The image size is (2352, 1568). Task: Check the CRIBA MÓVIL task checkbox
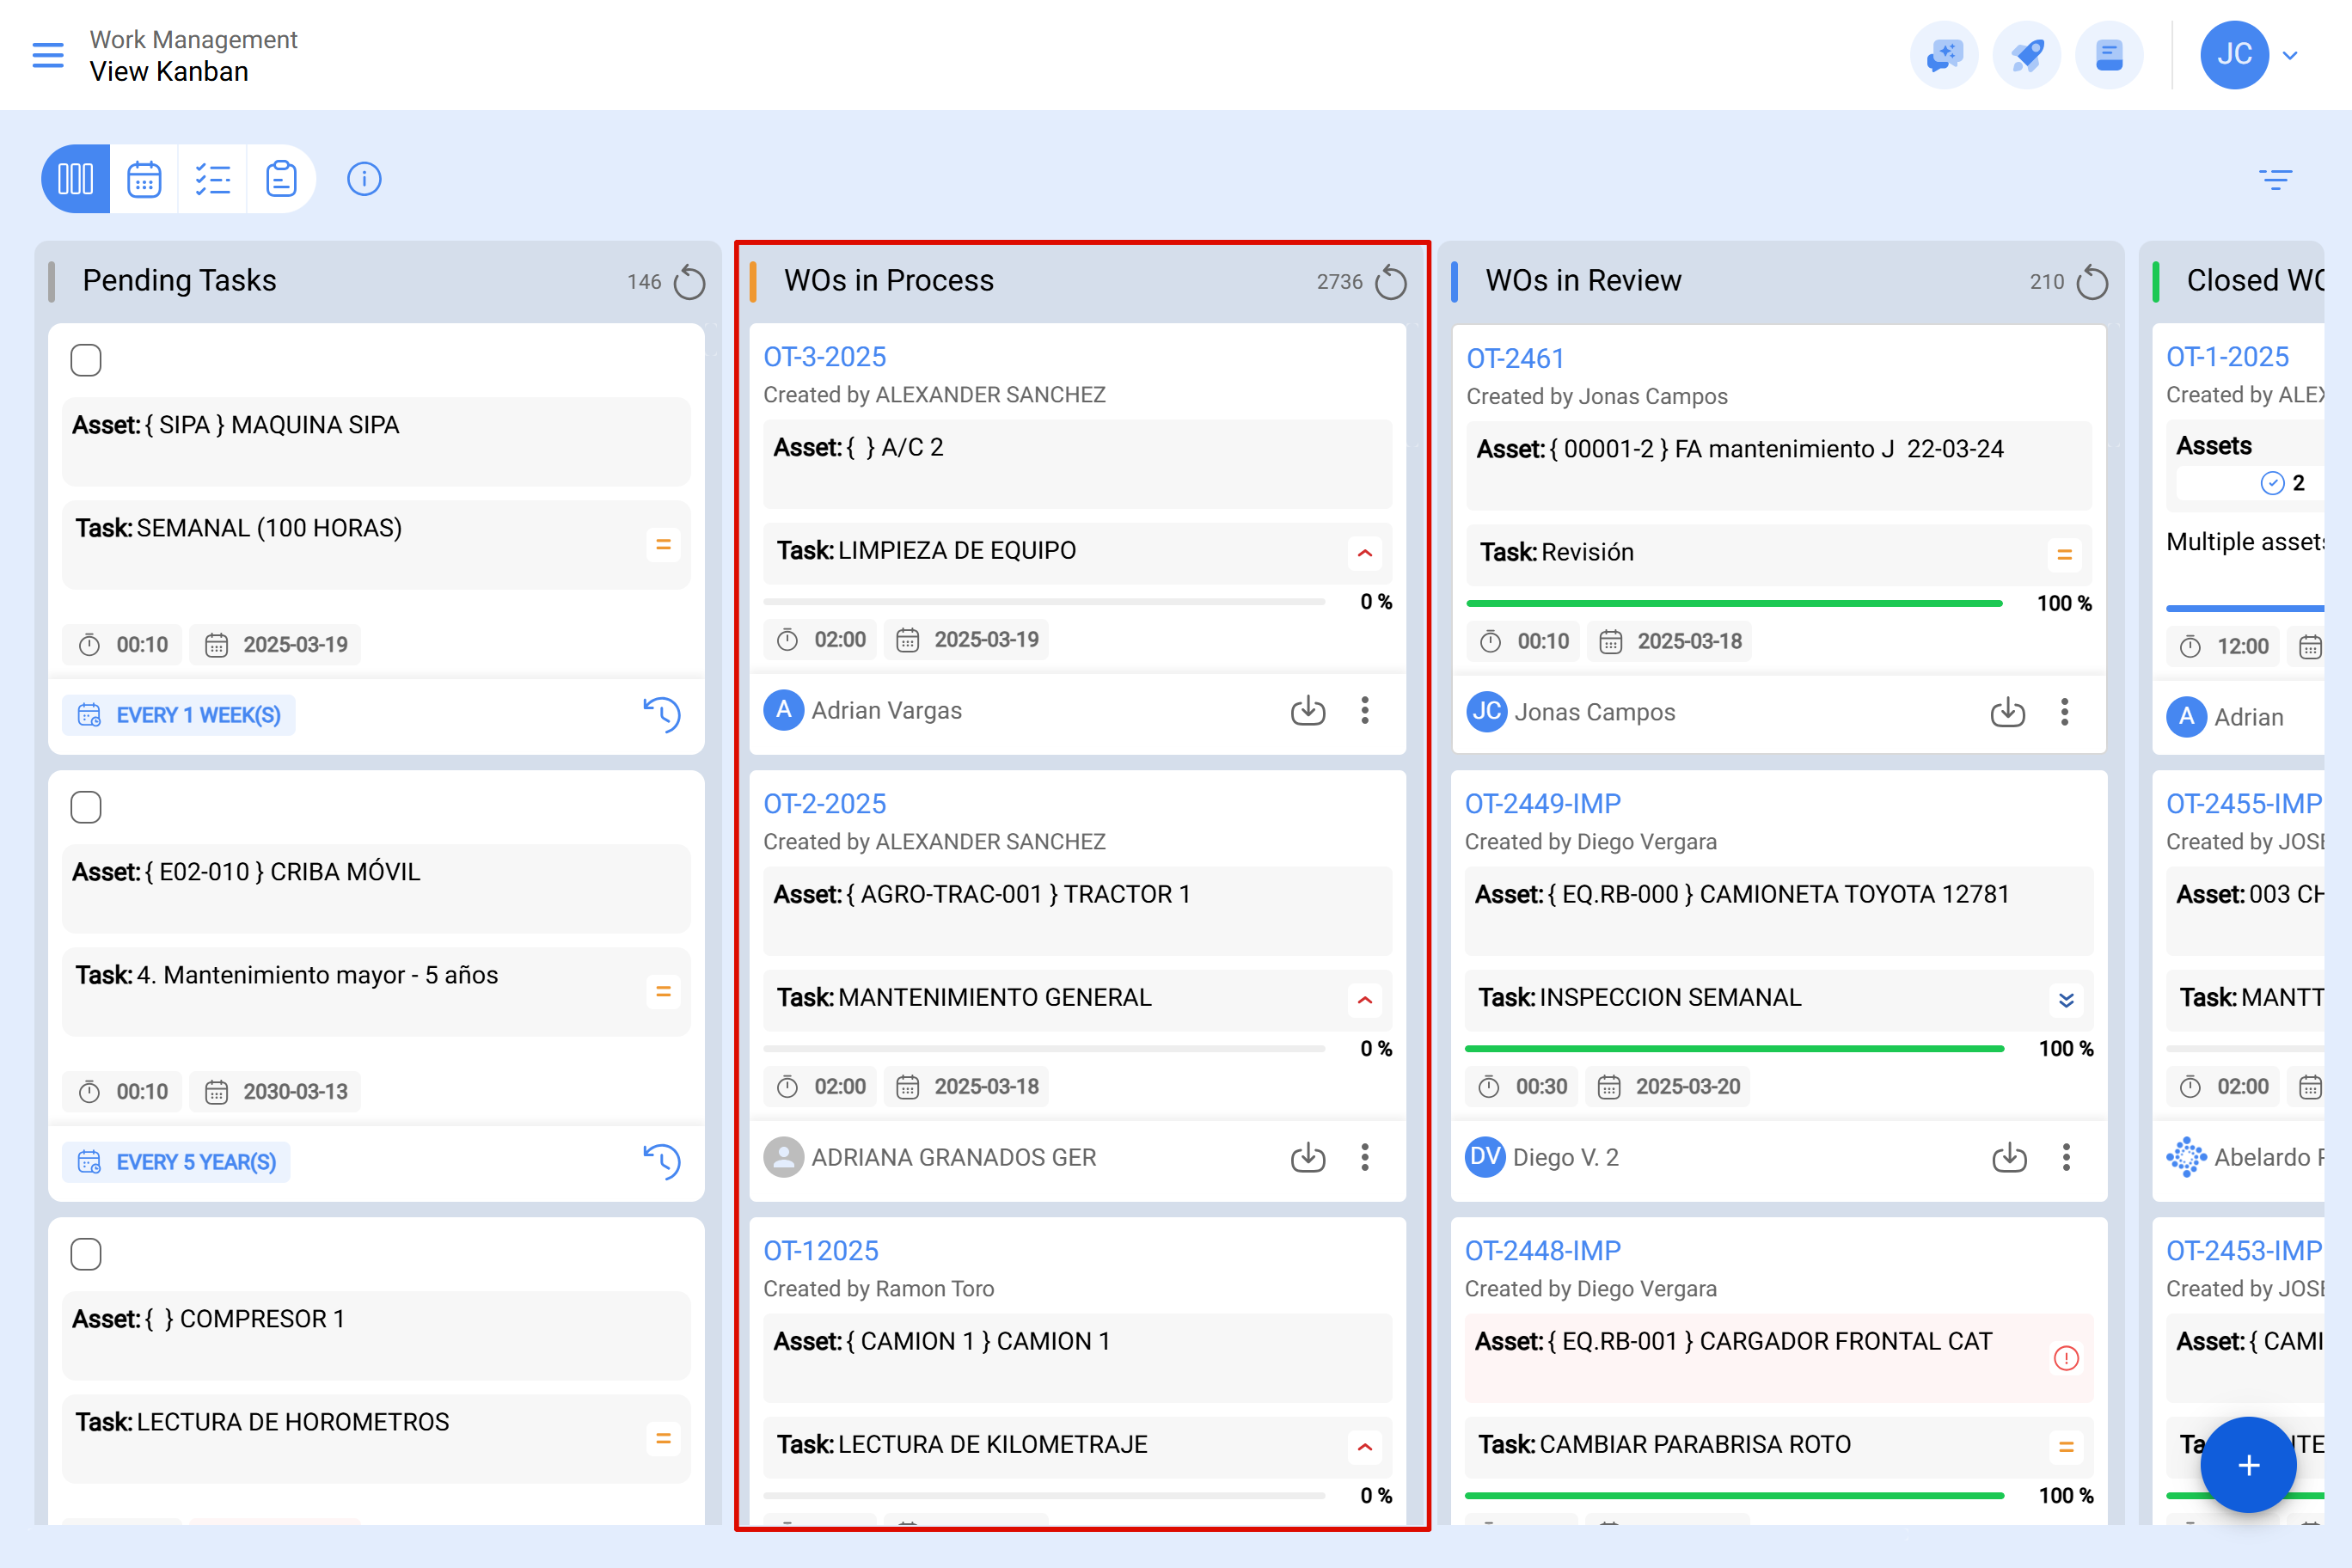click(86, 807)
